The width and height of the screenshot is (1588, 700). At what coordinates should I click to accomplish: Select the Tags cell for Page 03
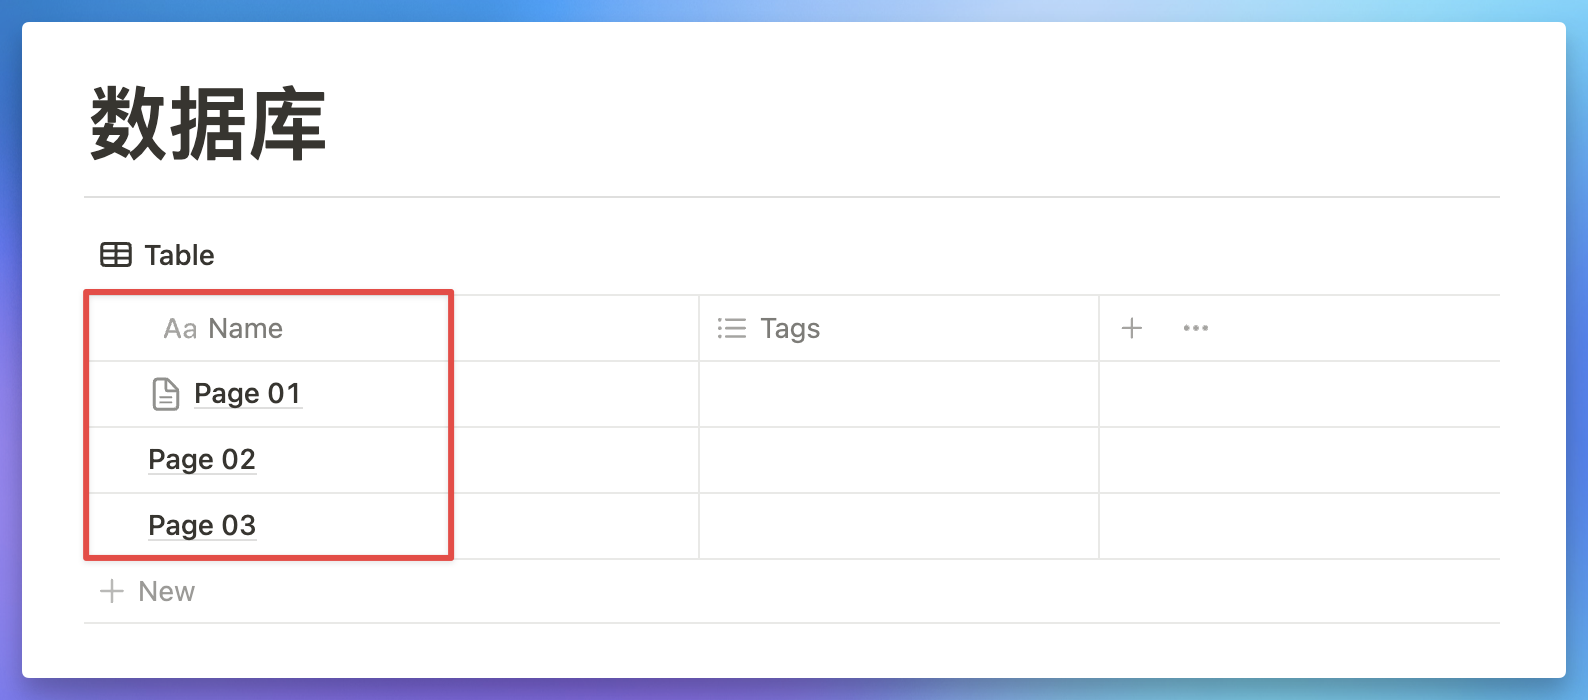[x=898, y=526]
